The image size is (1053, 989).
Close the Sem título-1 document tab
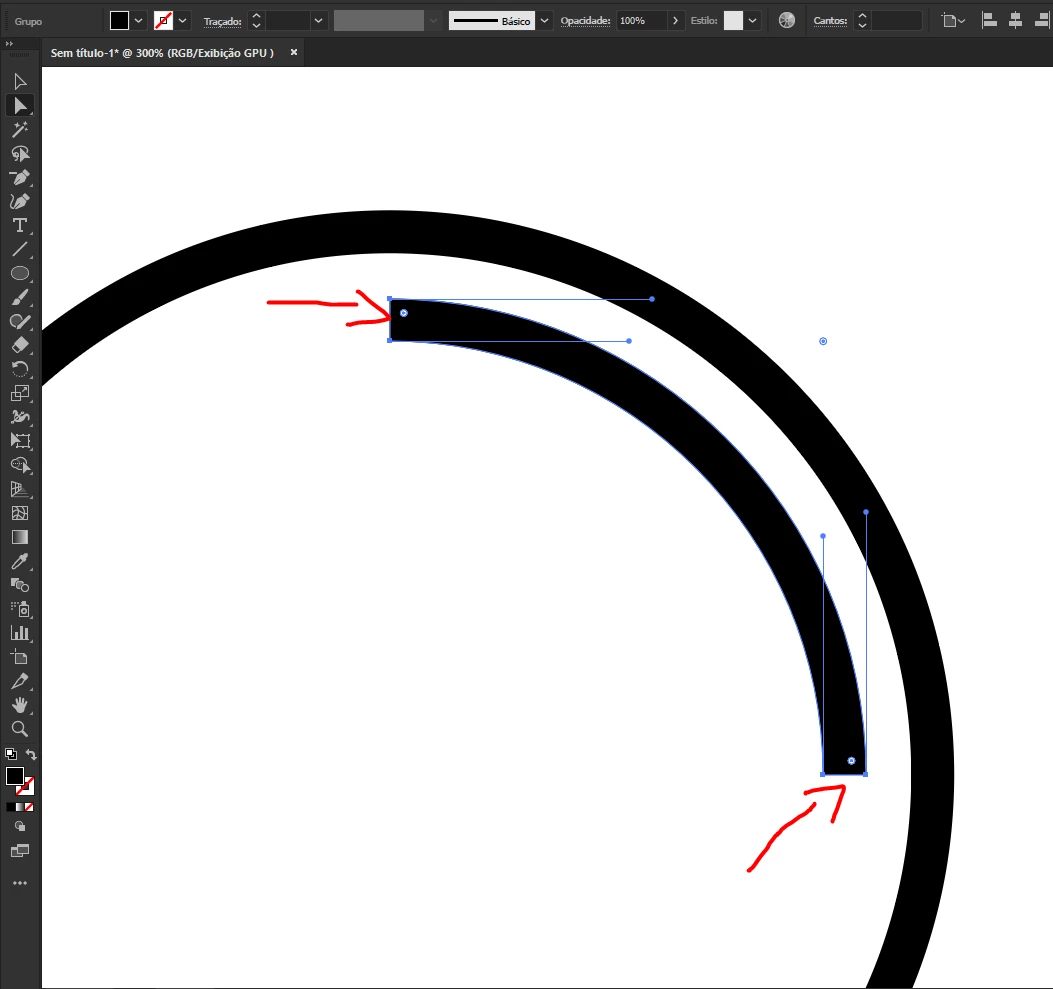point(293,52)
